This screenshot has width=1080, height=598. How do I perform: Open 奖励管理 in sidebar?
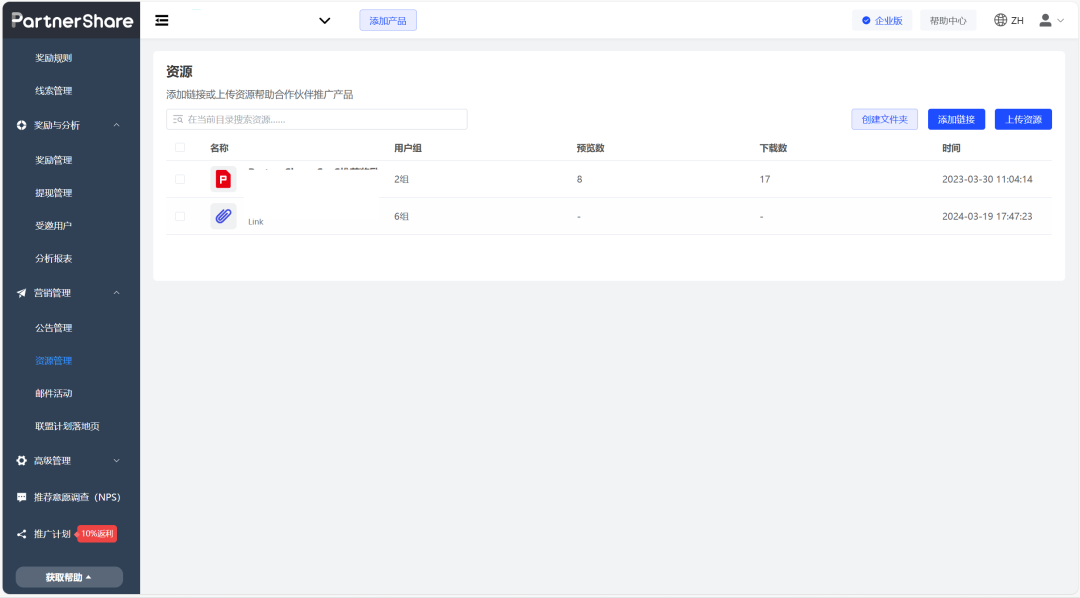coord(54,160)
